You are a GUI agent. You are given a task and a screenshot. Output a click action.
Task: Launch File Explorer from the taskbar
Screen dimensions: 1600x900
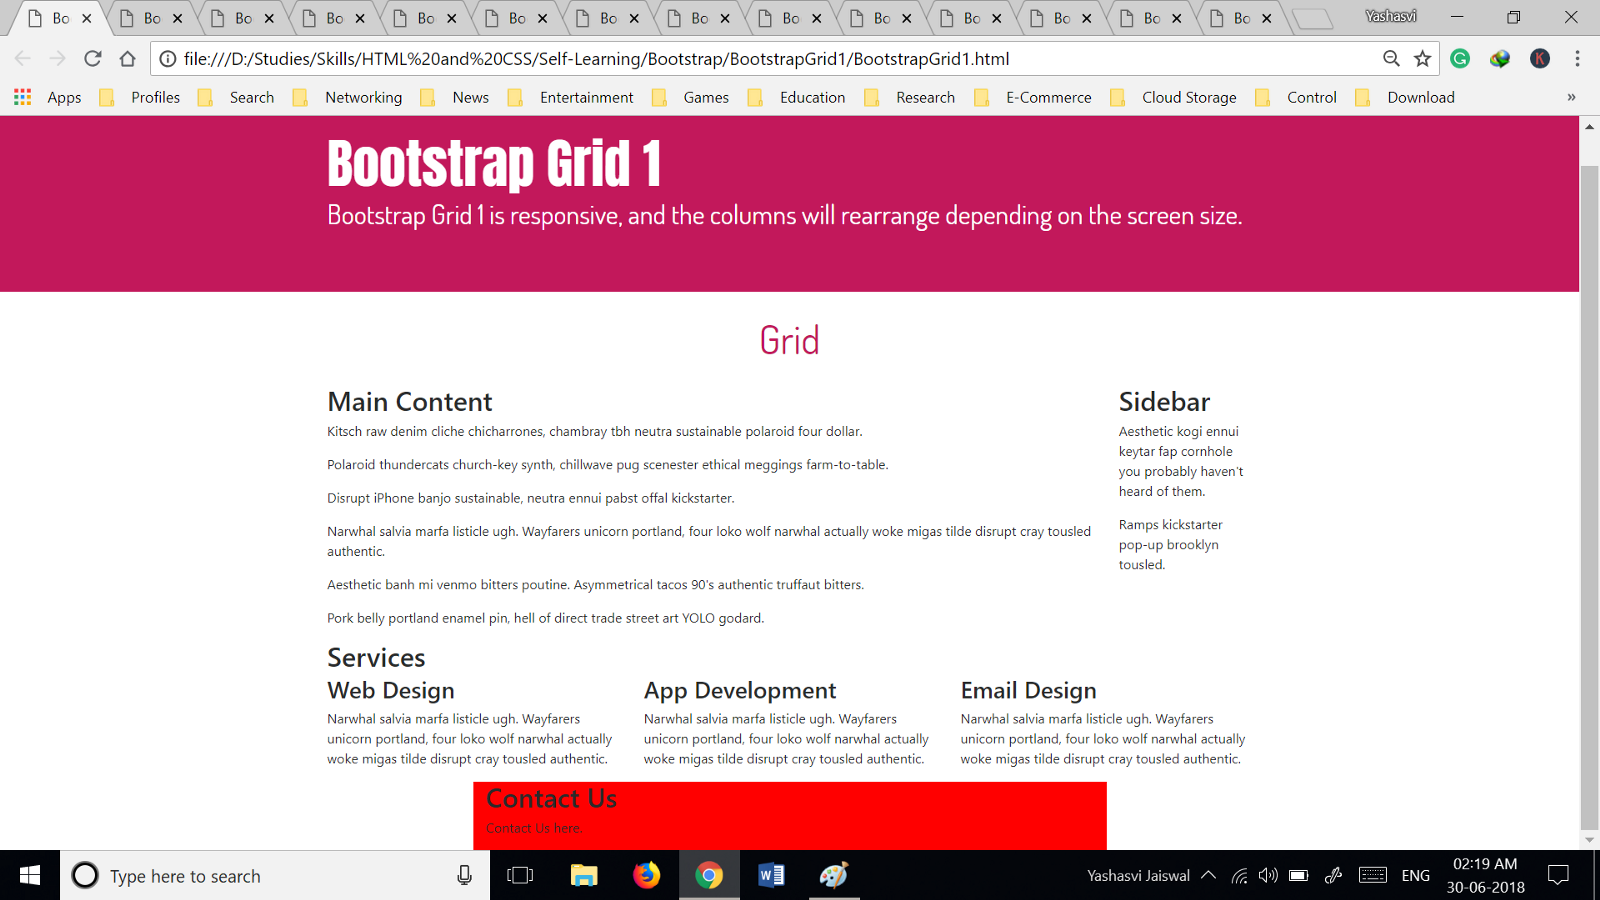584,876
